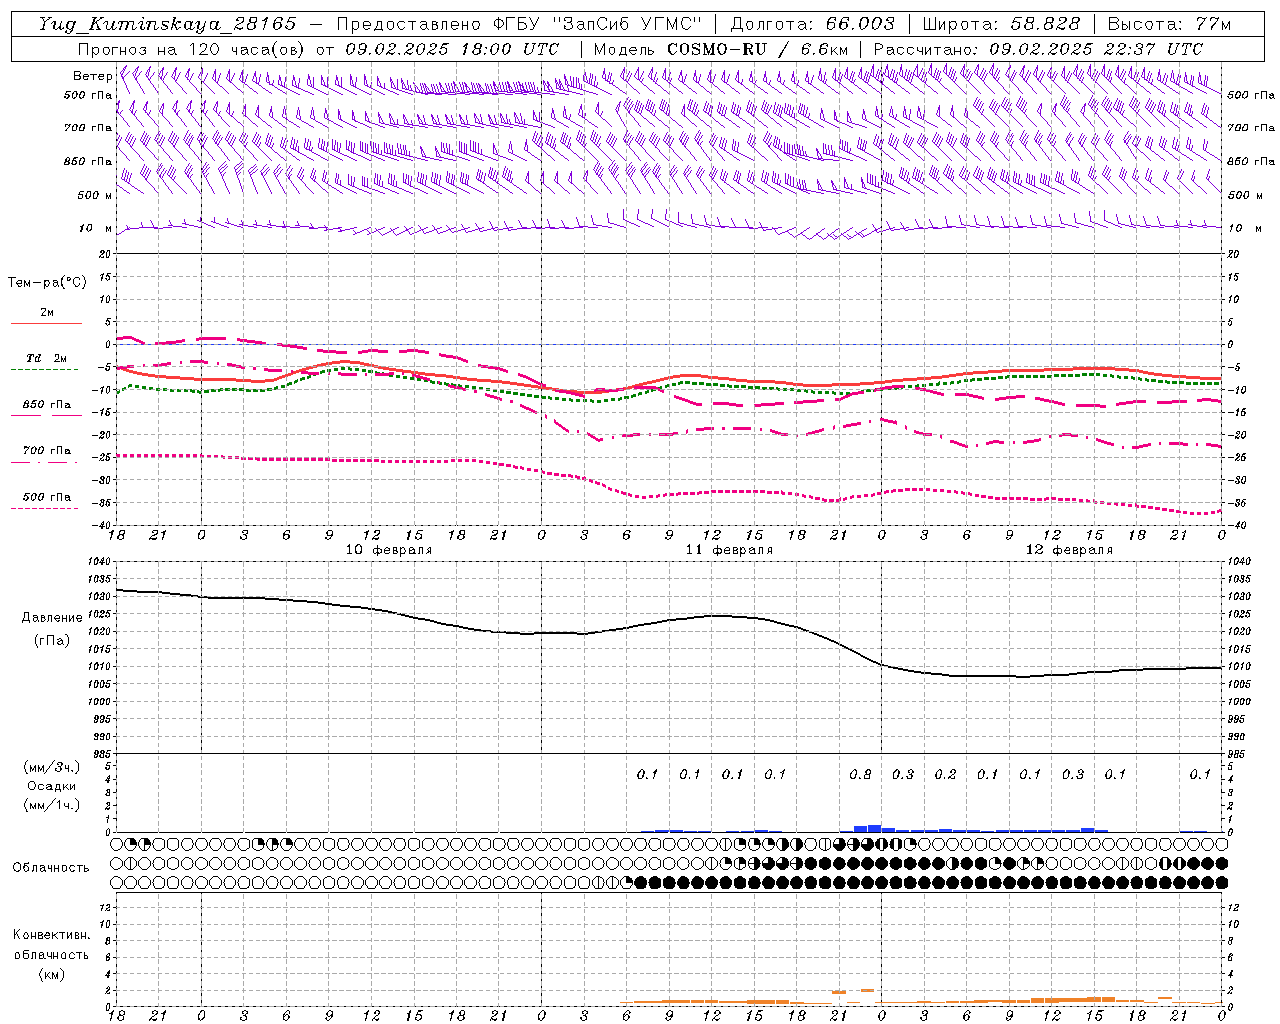Select the 0.8 precipitation value
This screenshot has height=1024, width=1280.
[860, 774]
